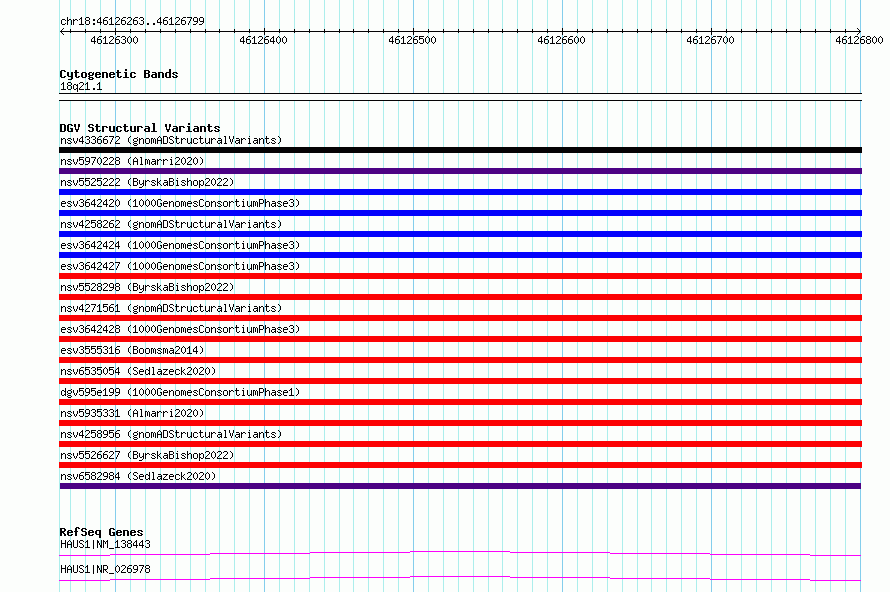Screen dimensions: 890x592
Task: Click ruler position 46126500
Action: (412, 40)
